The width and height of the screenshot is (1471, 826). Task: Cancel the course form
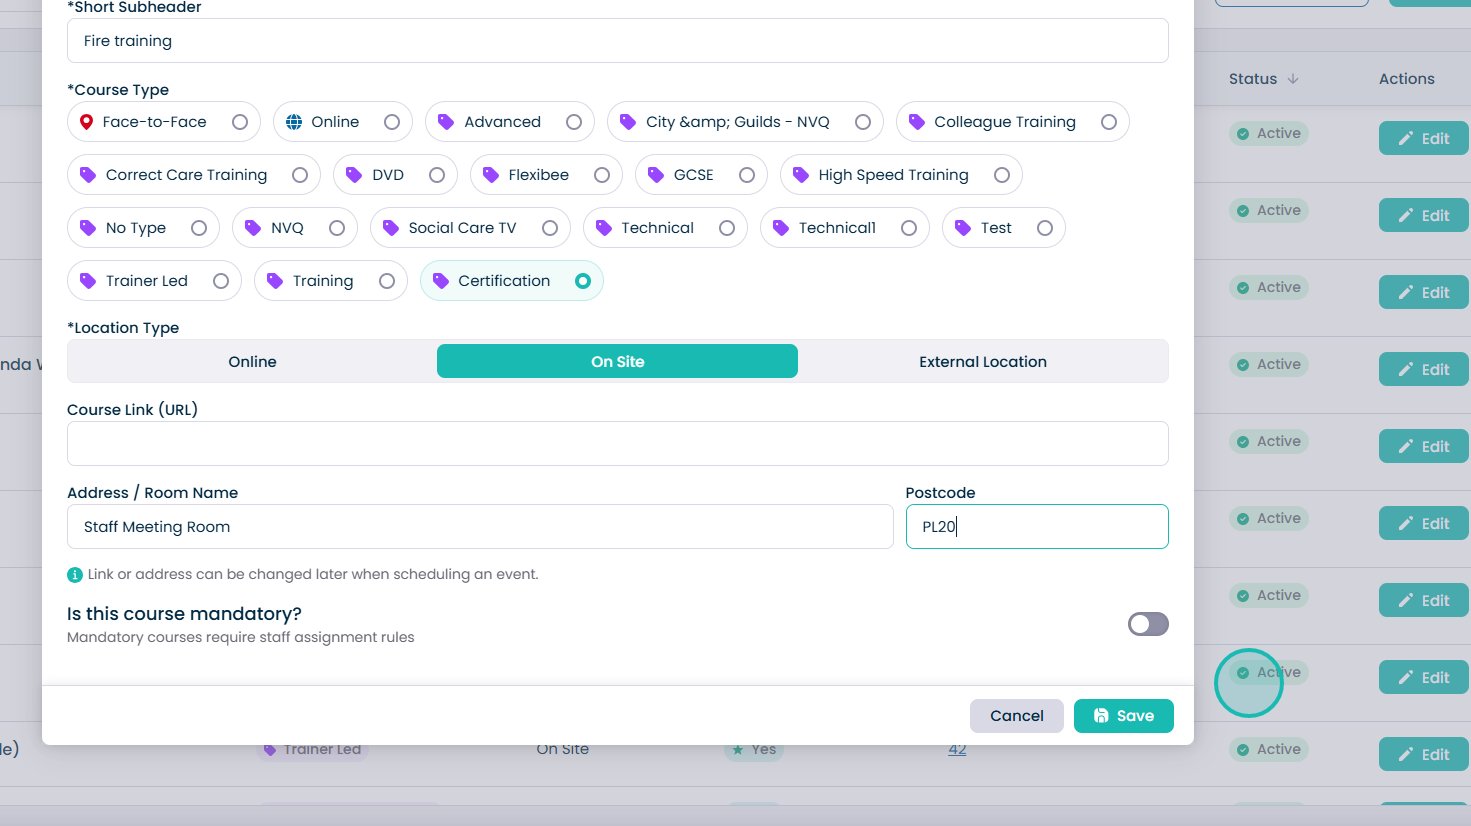click(x=1017, y=716)
